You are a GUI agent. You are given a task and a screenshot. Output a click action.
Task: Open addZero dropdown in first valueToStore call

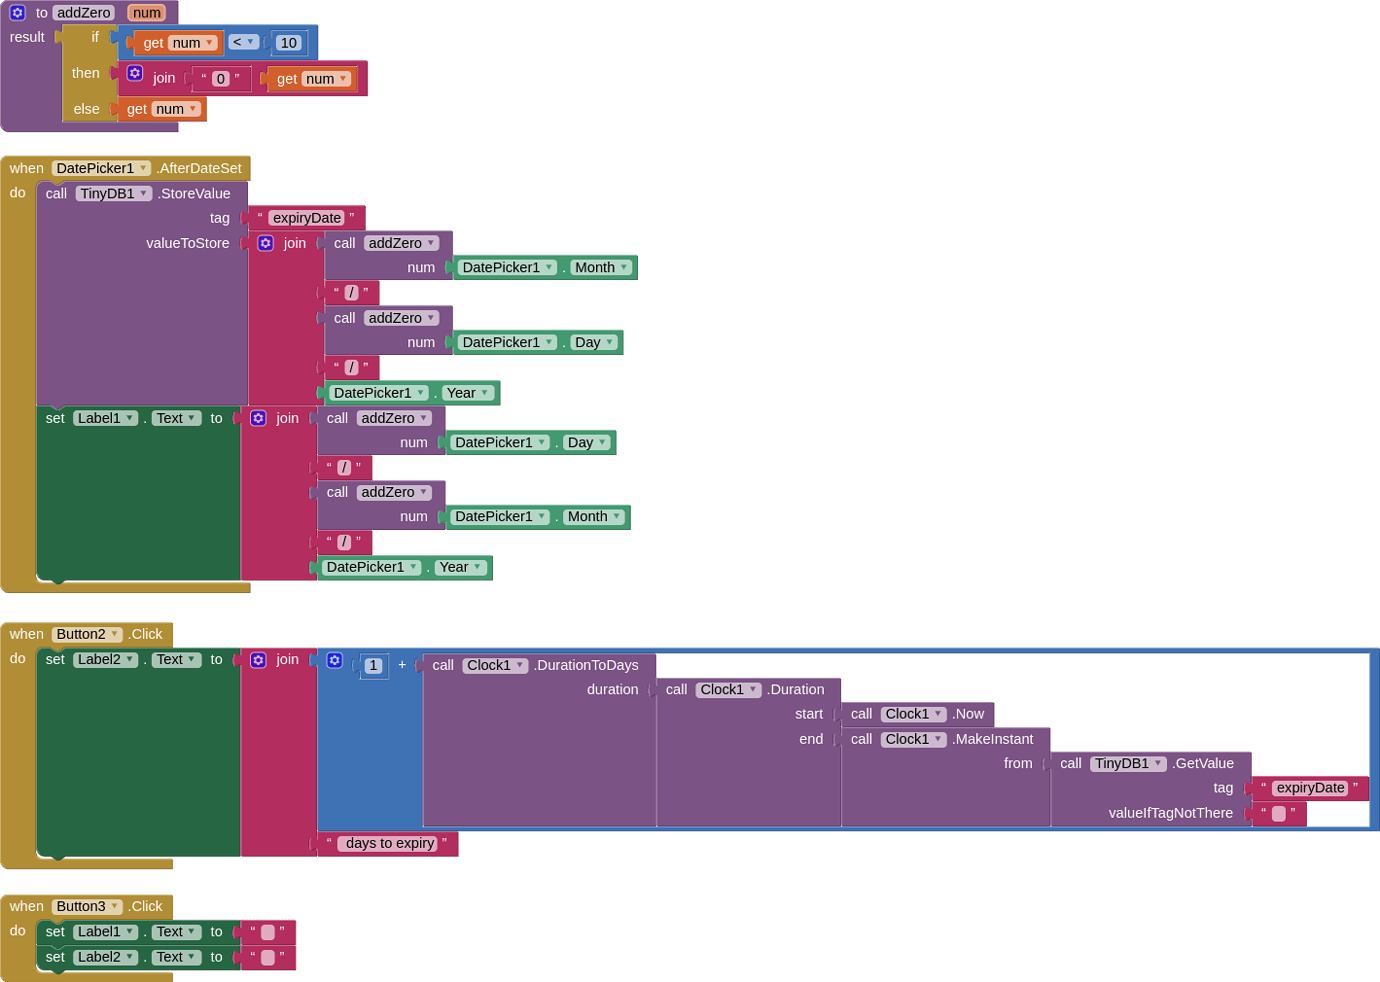pos(402,243)
